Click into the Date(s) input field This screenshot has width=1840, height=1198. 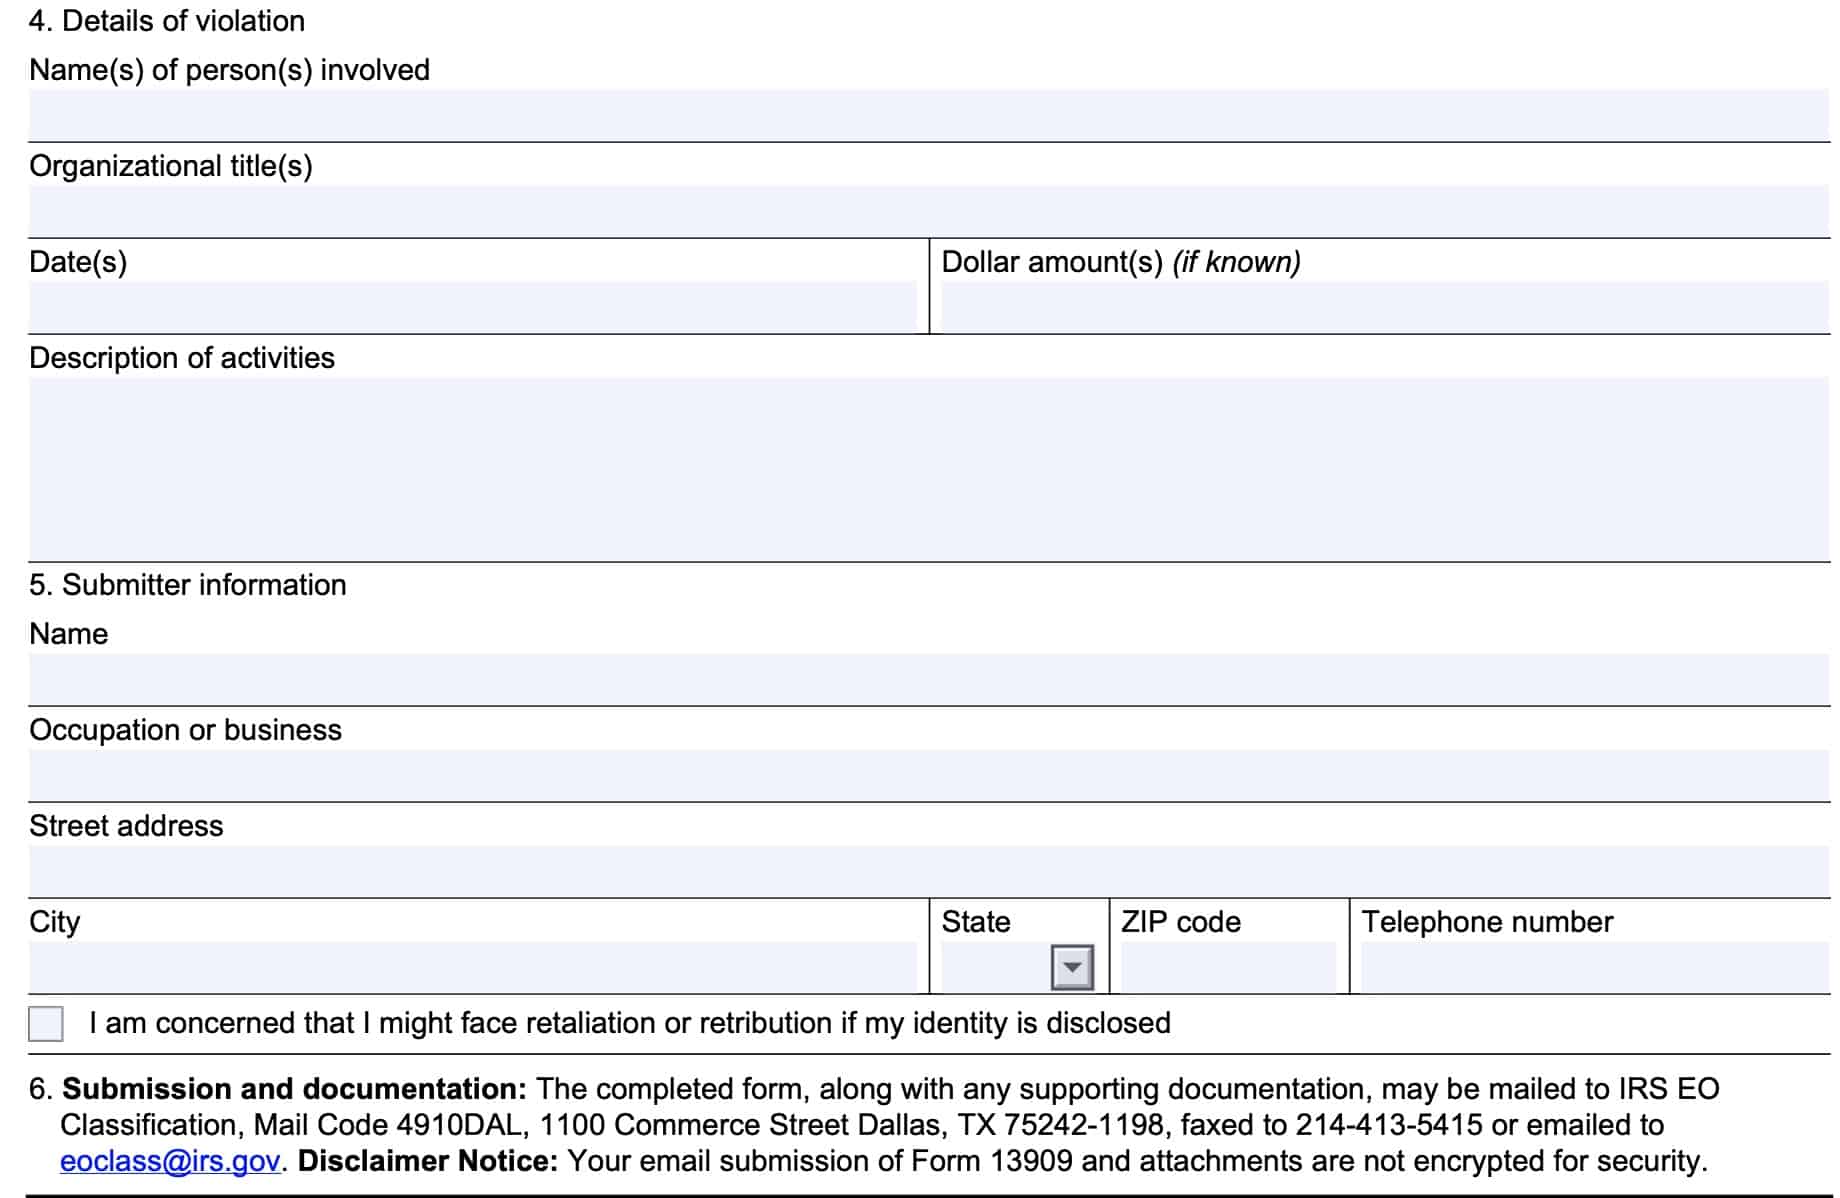(x=472, y=307)
